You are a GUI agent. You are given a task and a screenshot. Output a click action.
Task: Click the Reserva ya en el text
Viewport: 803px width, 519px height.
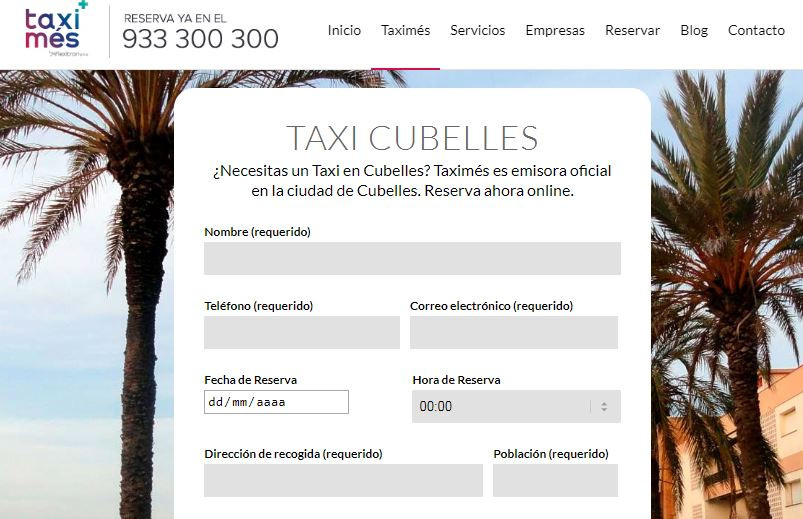tap(175, 18)
